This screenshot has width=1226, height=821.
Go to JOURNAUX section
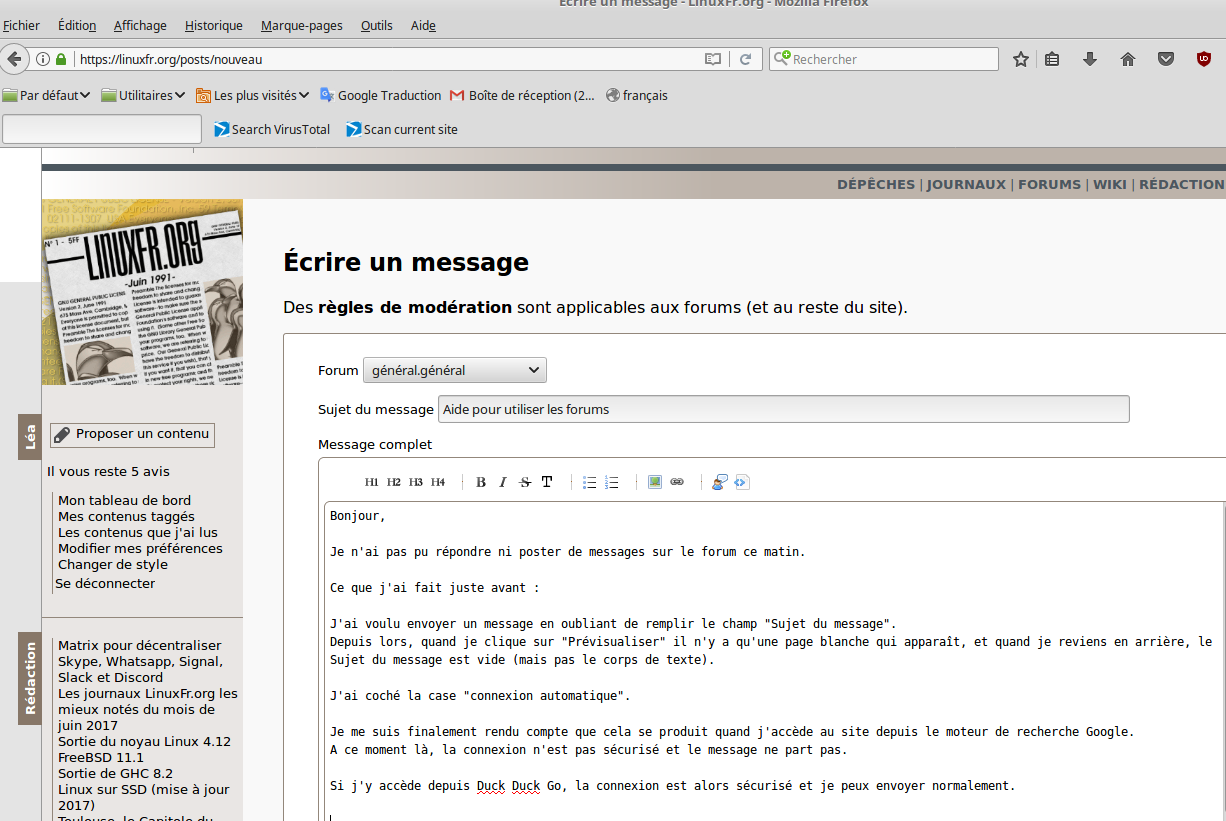point(966,184)
